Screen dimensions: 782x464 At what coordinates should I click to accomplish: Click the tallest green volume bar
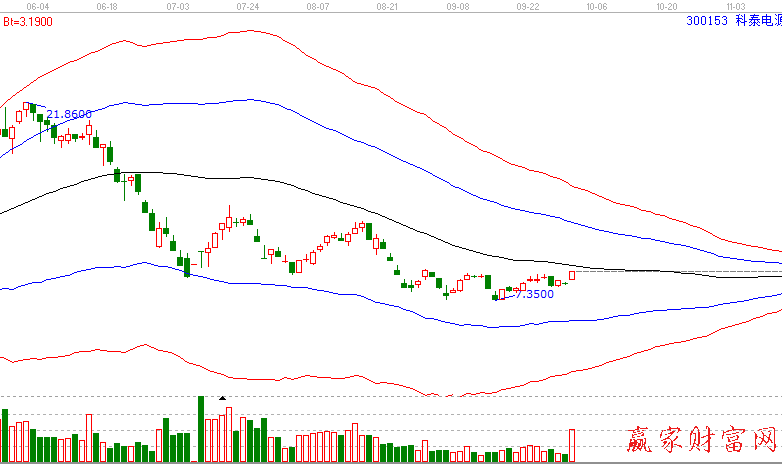(x=201, y=429)
